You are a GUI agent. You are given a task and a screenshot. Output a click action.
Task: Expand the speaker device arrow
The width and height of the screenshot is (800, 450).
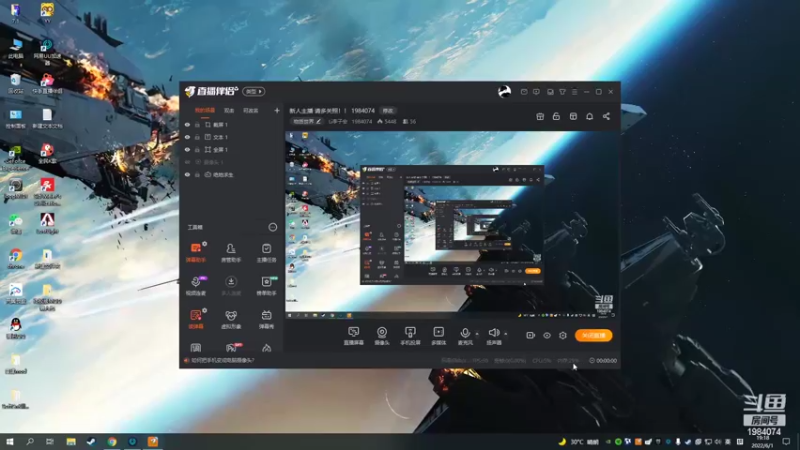506,334
